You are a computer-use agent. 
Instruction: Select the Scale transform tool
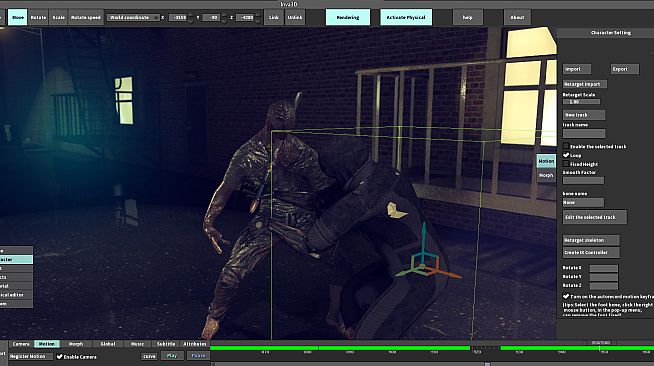coord(58,18)
